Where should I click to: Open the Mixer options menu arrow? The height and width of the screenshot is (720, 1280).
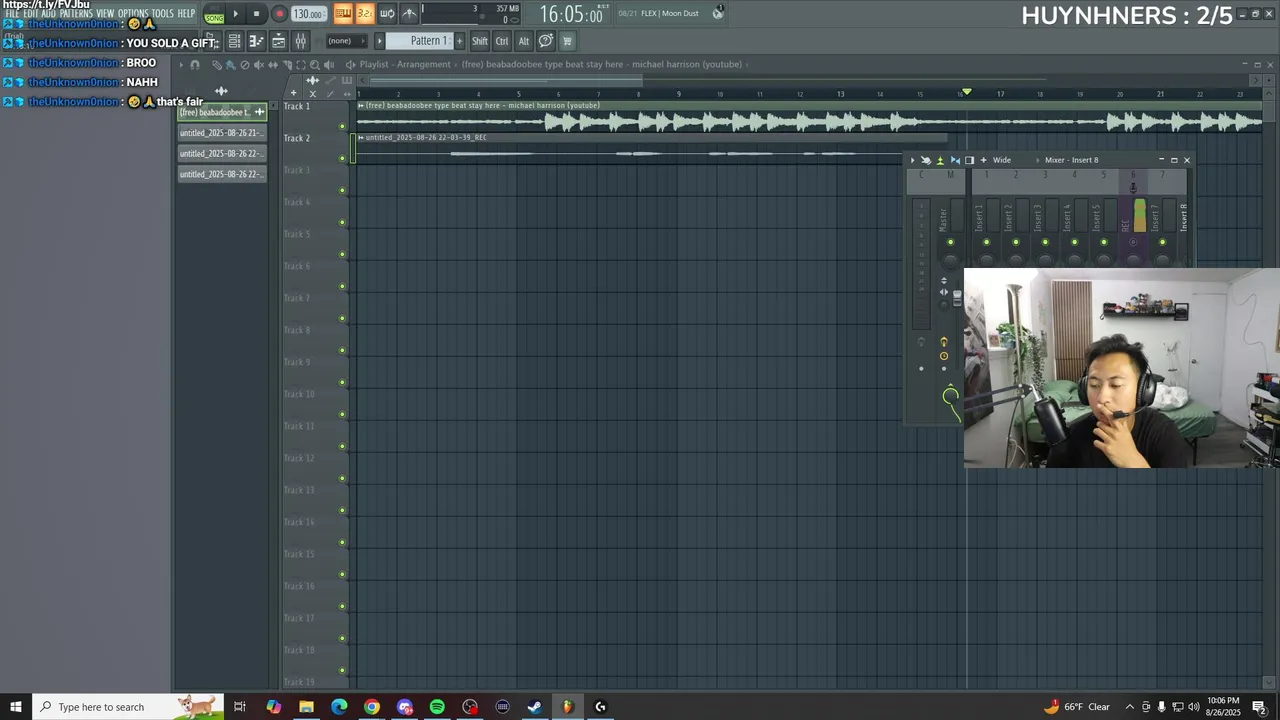pyautogui.click(x=912, y=160)
